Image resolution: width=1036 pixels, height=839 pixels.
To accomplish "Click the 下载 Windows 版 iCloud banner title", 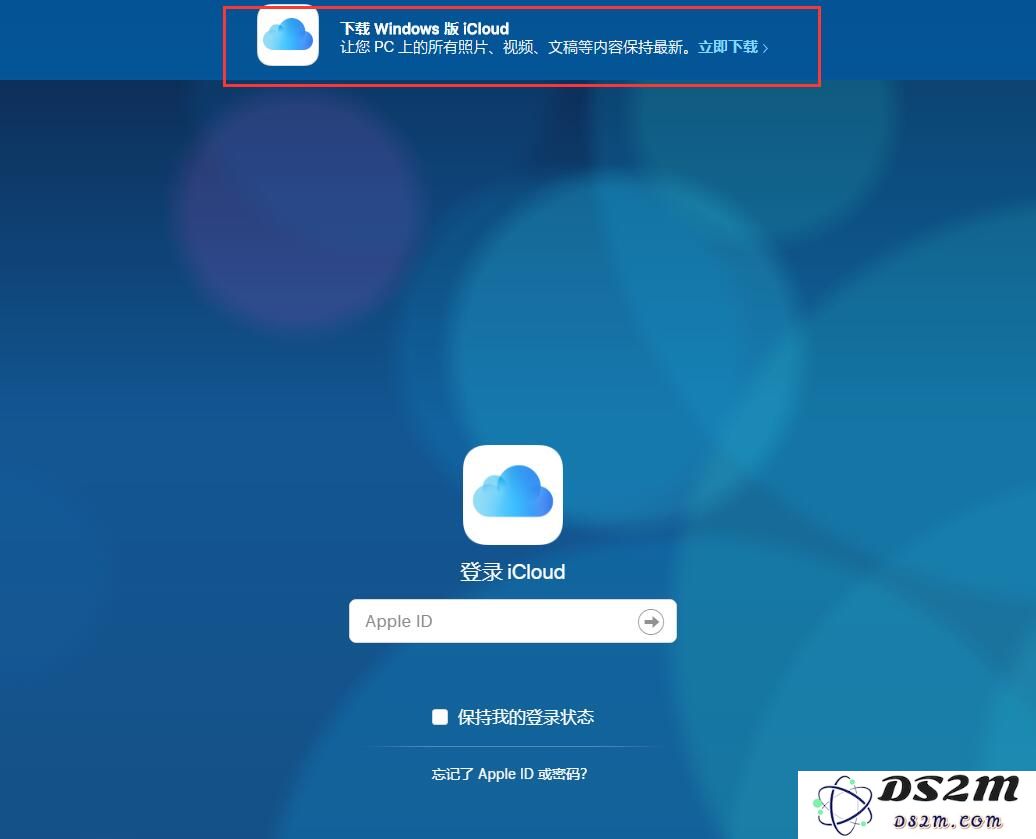I will pyautogui.click(x=424, y=29).
